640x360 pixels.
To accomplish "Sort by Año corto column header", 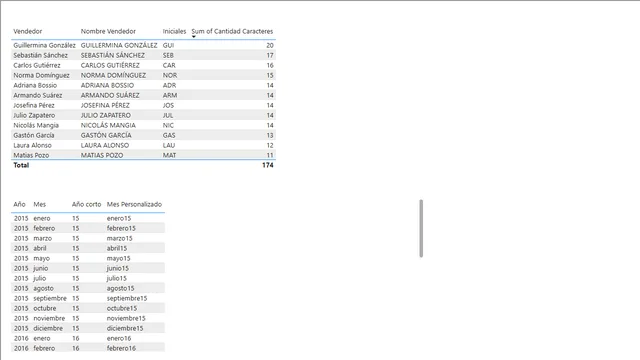I will 86,204.
